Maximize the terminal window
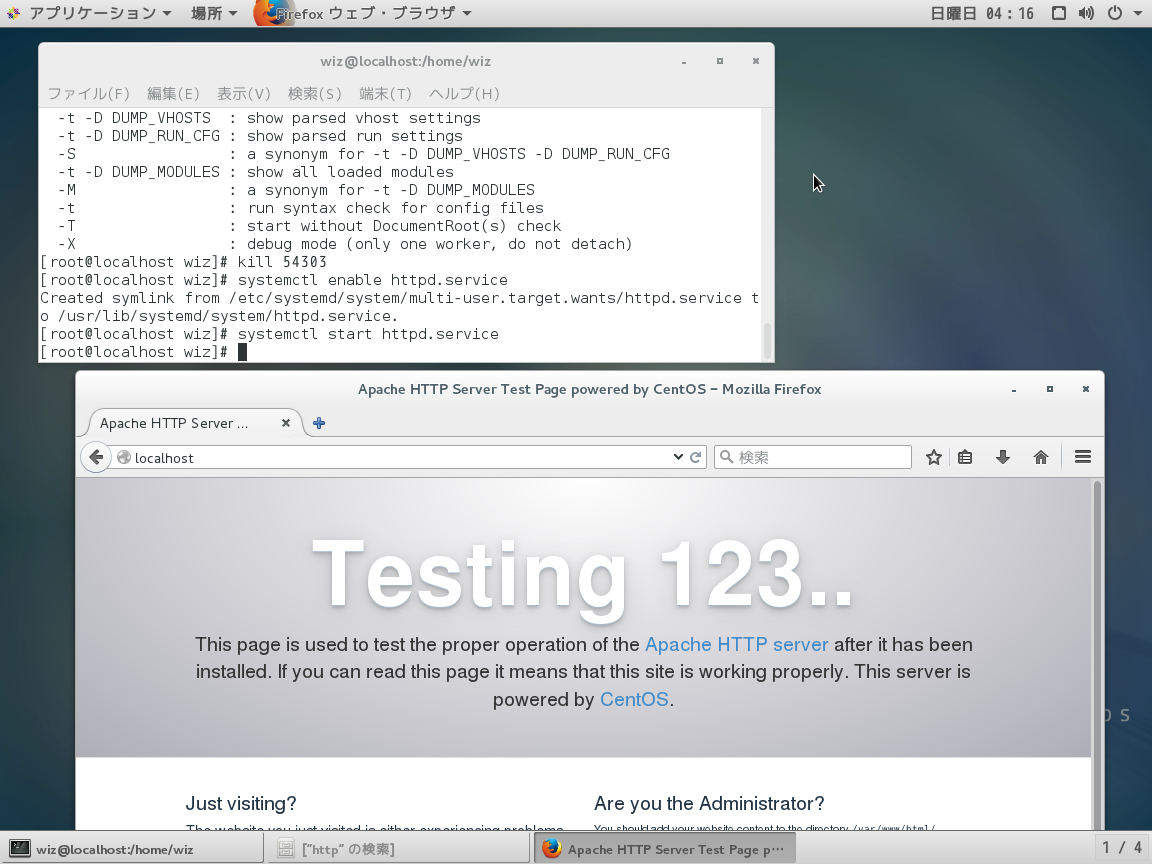 click(x=720, y=61)
